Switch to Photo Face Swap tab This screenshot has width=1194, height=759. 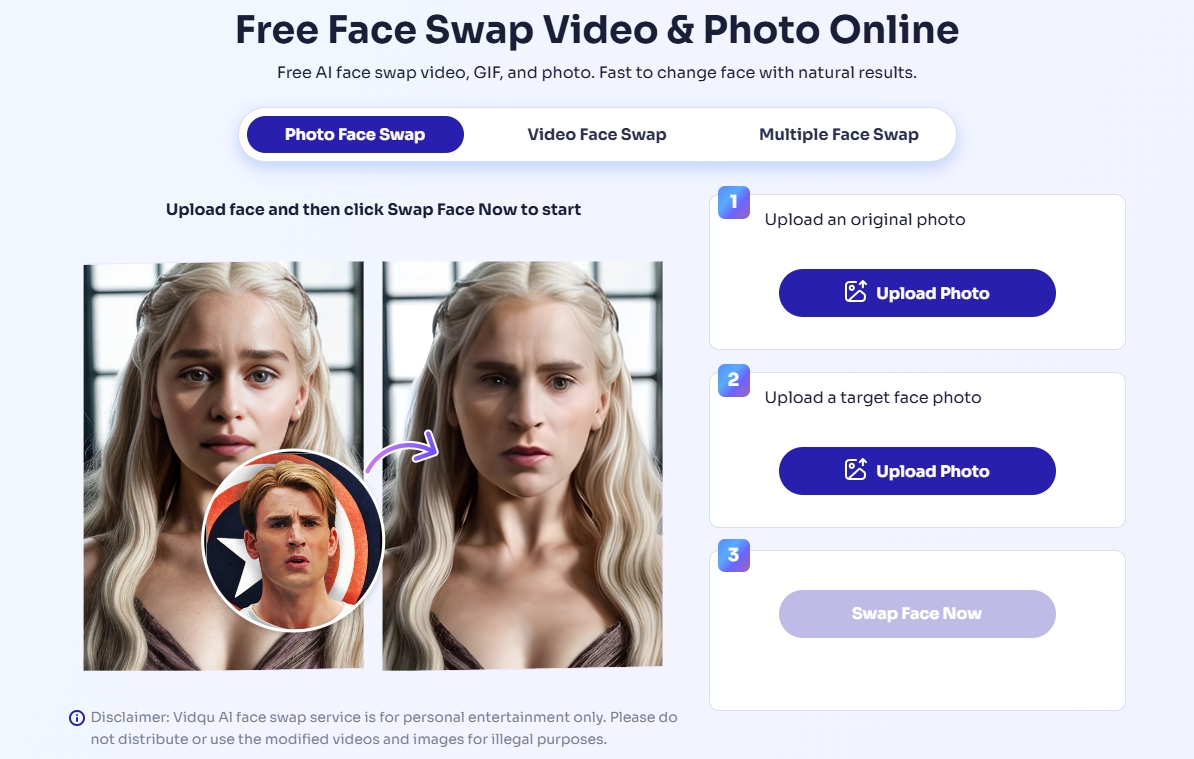355,135
